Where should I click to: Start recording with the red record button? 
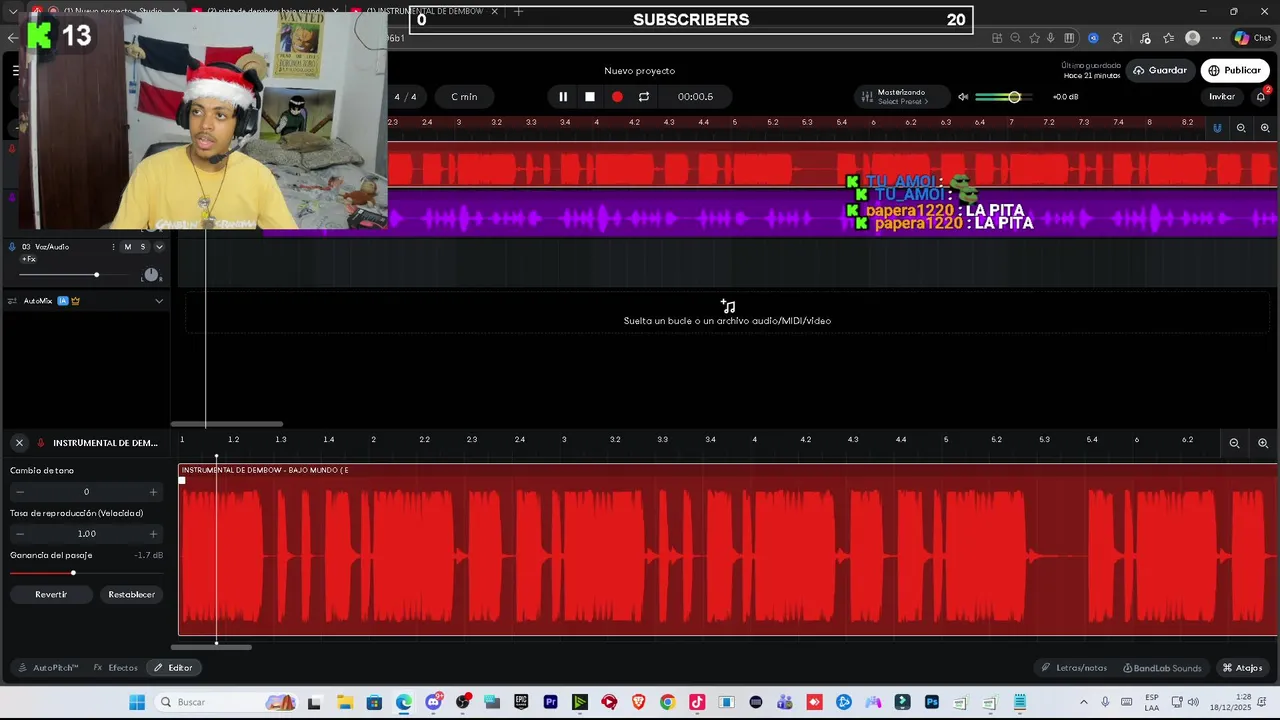tap(617, 97)
